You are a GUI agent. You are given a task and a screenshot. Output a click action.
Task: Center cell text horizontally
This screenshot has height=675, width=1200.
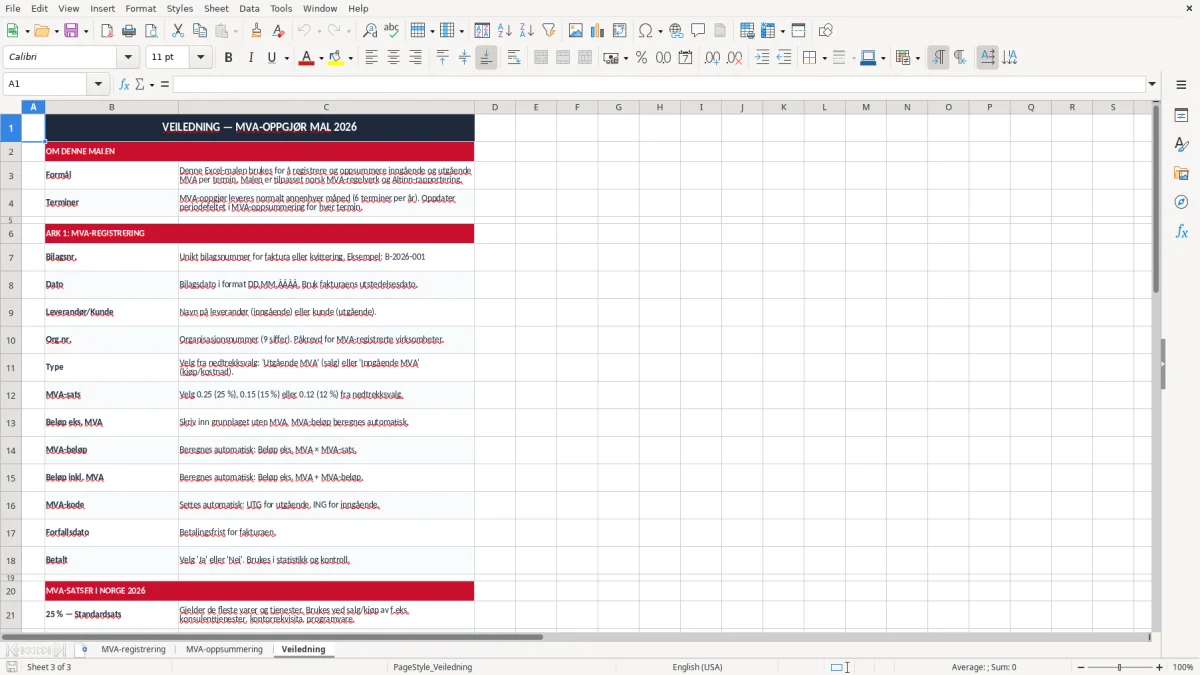[x=394, y=58]
